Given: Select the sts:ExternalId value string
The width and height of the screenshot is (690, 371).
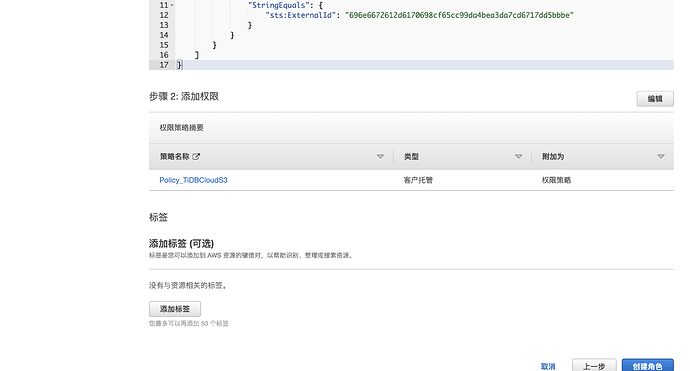Looking at the screenshot, I should point(459,15).
